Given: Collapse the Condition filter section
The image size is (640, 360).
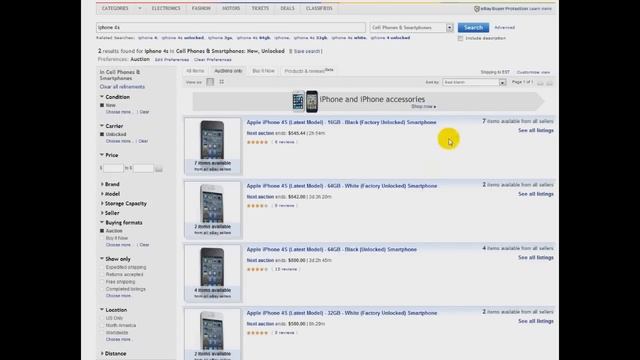Looking at the screenshot, I should 102,97.
